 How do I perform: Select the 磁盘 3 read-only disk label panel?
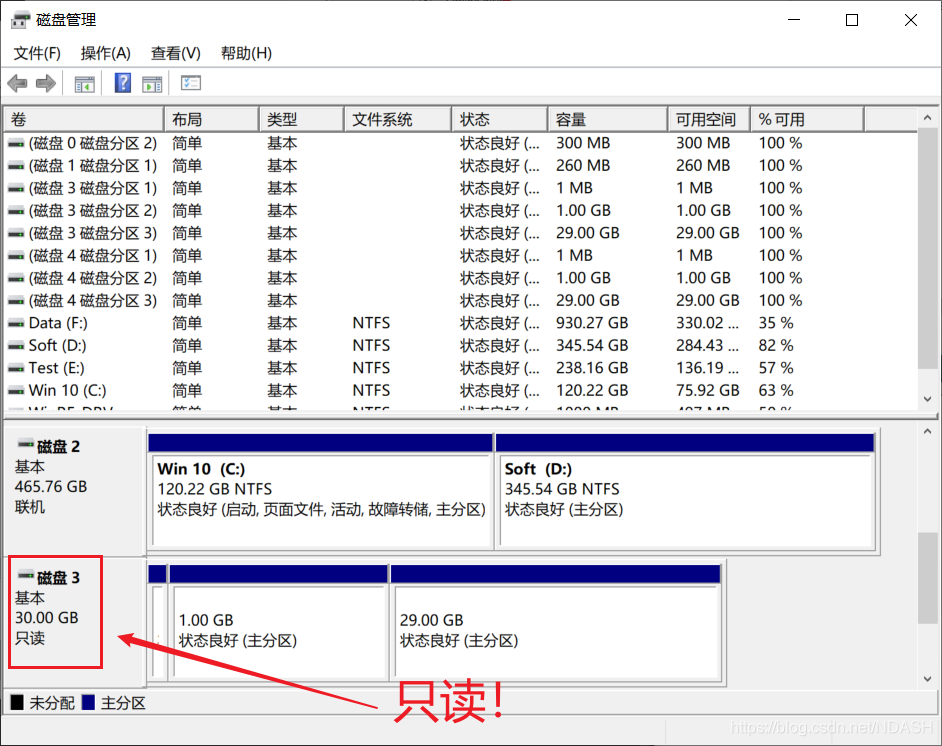pos(74,622)
